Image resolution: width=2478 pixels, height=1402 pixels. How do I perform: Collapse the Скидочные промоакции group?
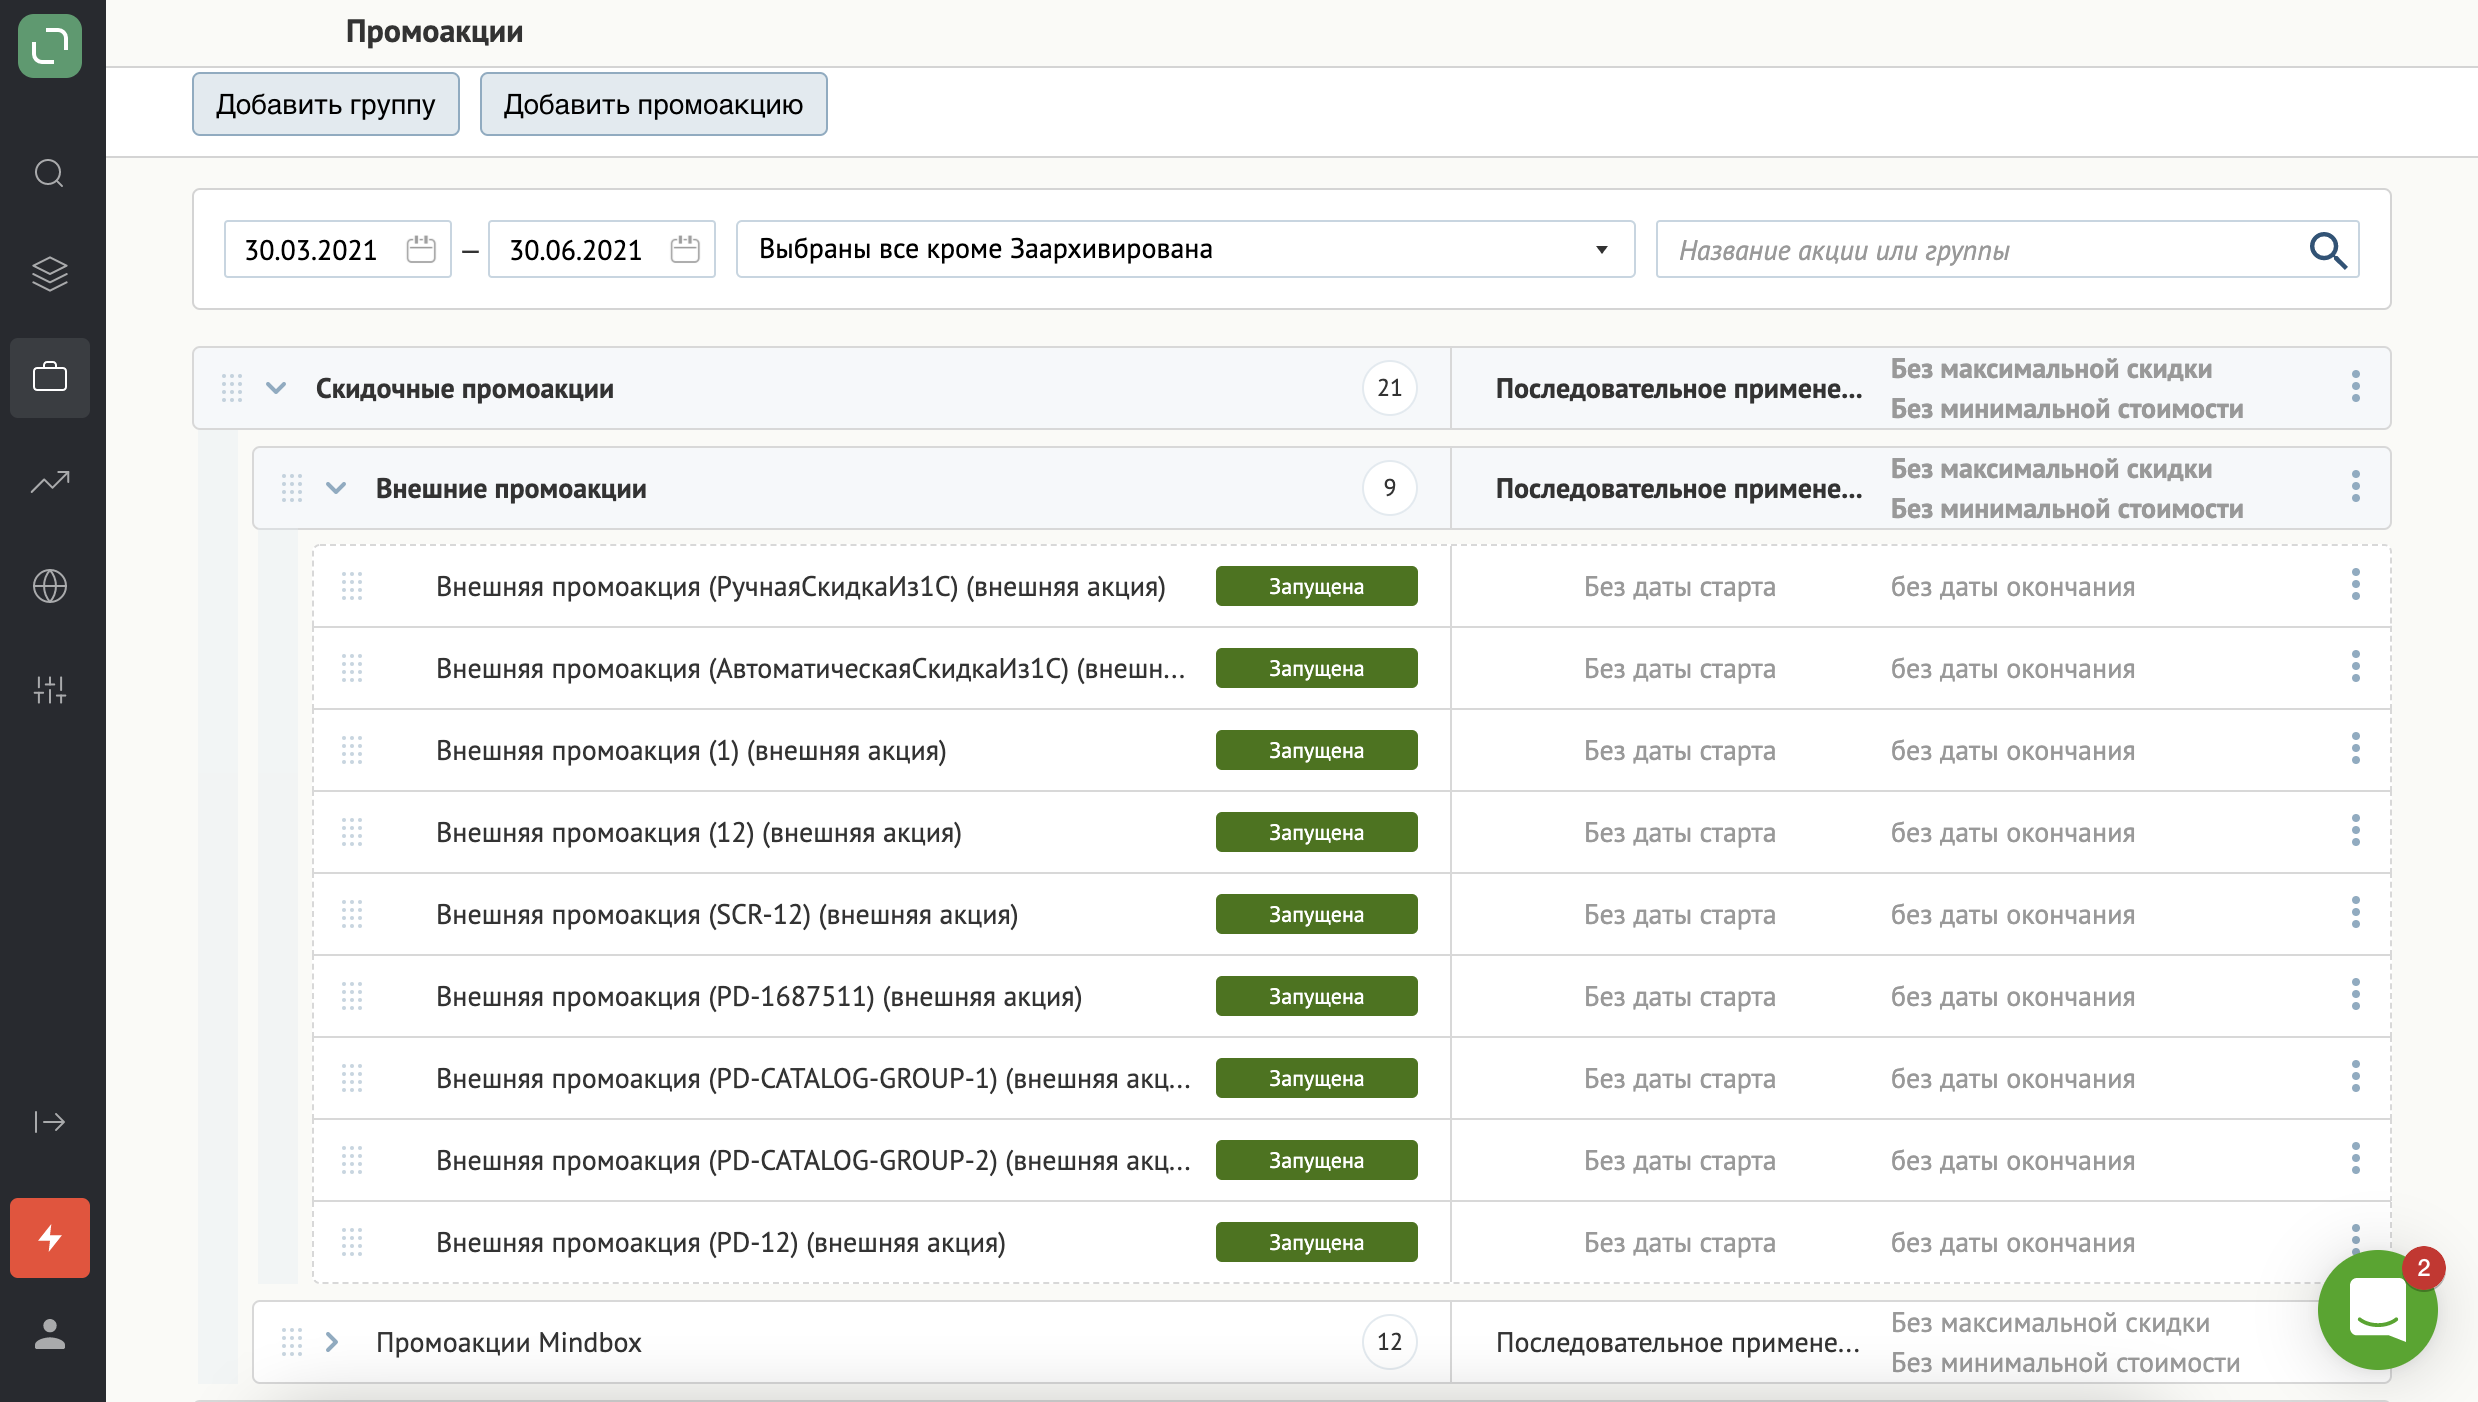[x=276, y=388]
